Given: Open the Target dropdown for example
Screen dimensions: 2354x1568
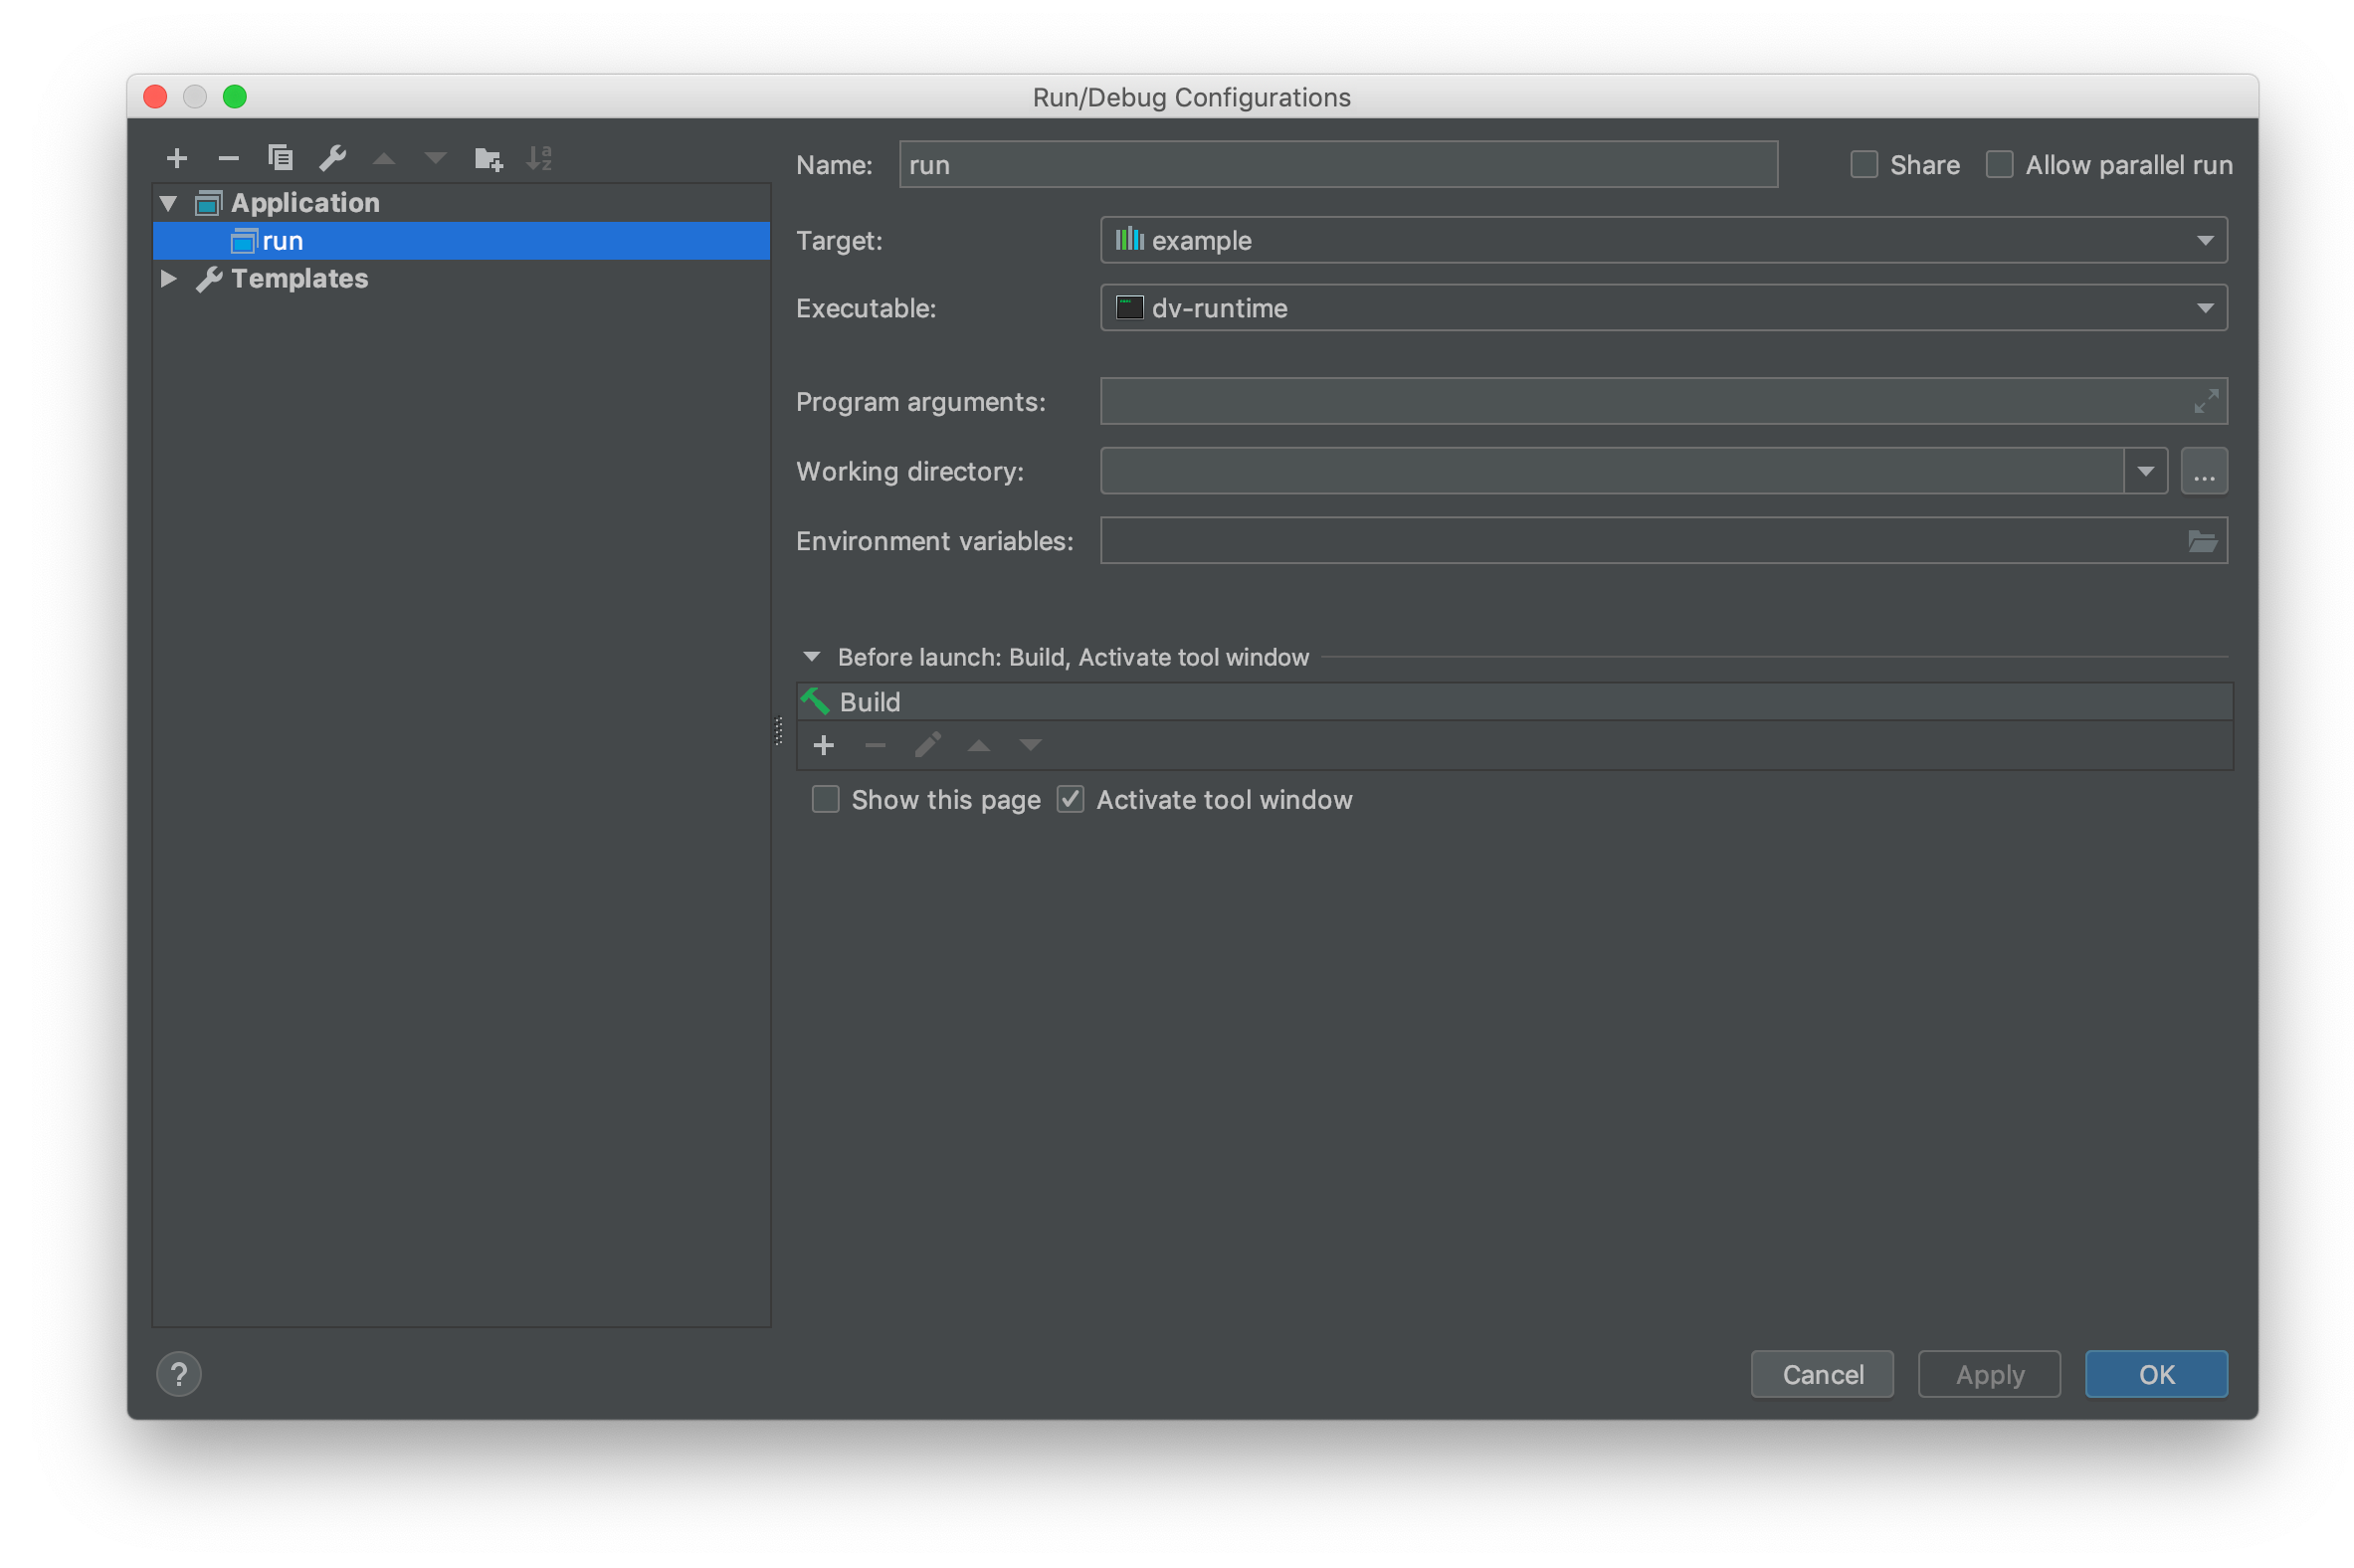Looking at the screenshot, I should click(x=2205, y=240).
